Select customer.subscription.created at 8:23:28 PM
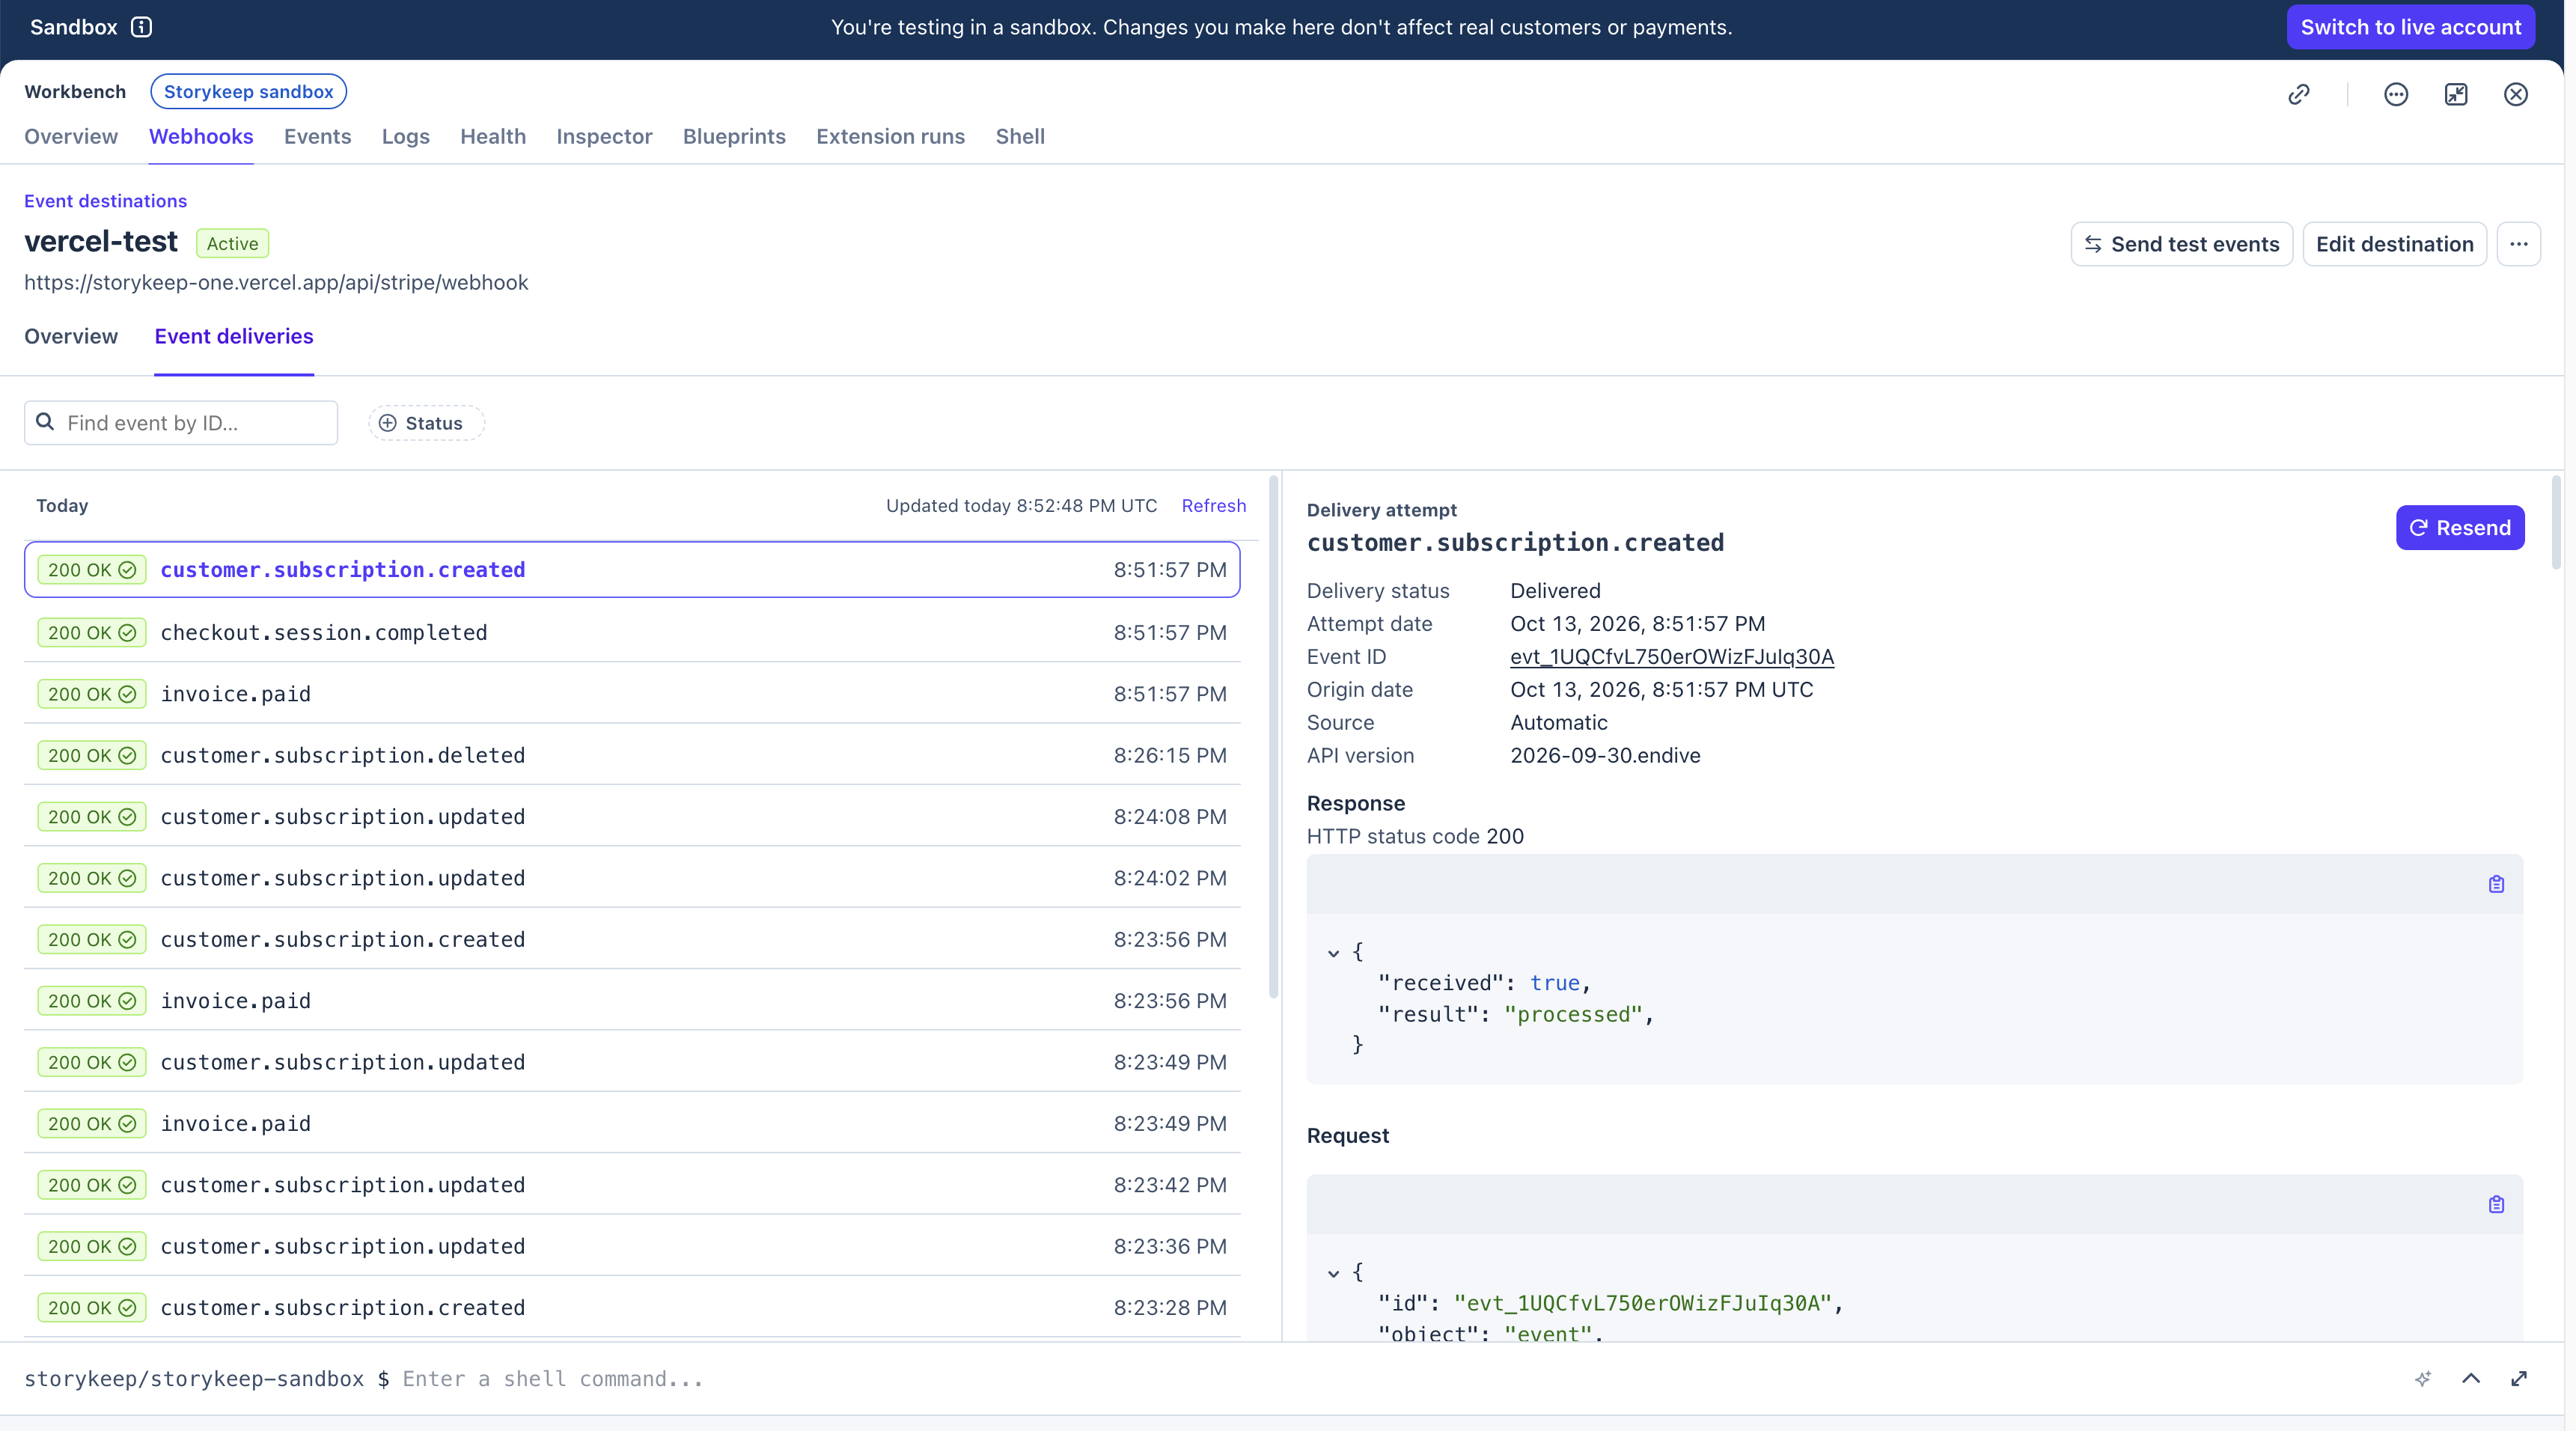Image resolution: width=2576 pixels, height=1431 pixels. click(x=632, y=1308)
